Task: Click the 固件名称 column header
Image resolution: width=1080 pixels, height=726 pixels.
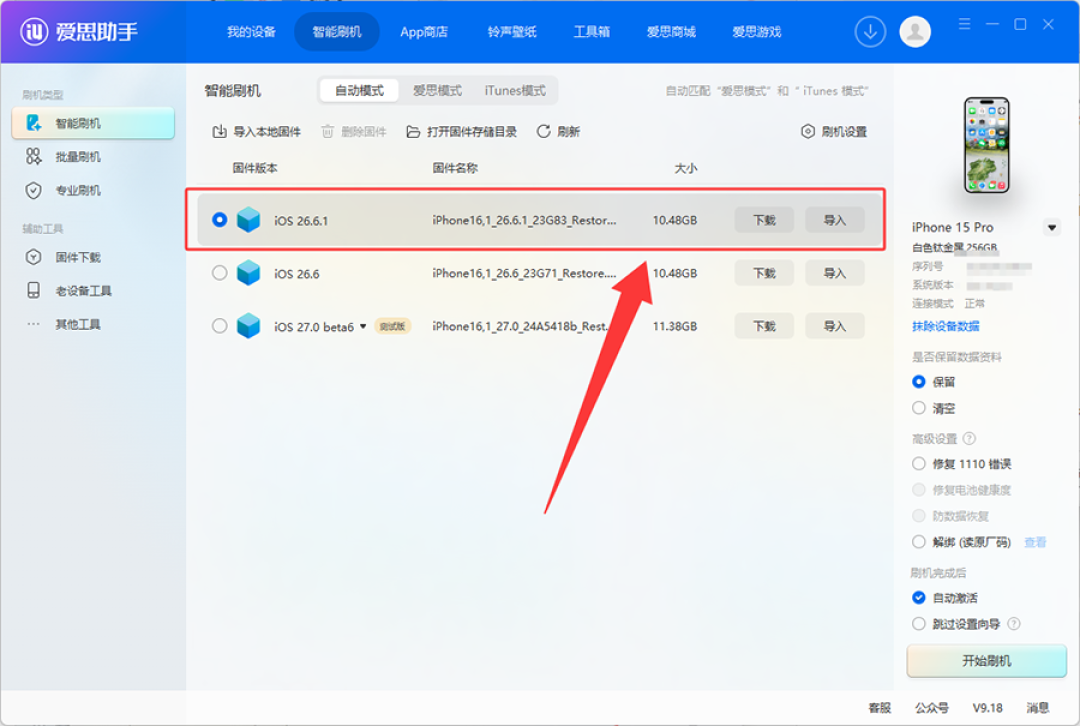Action: pyautogui.click(x=455, y=168)
